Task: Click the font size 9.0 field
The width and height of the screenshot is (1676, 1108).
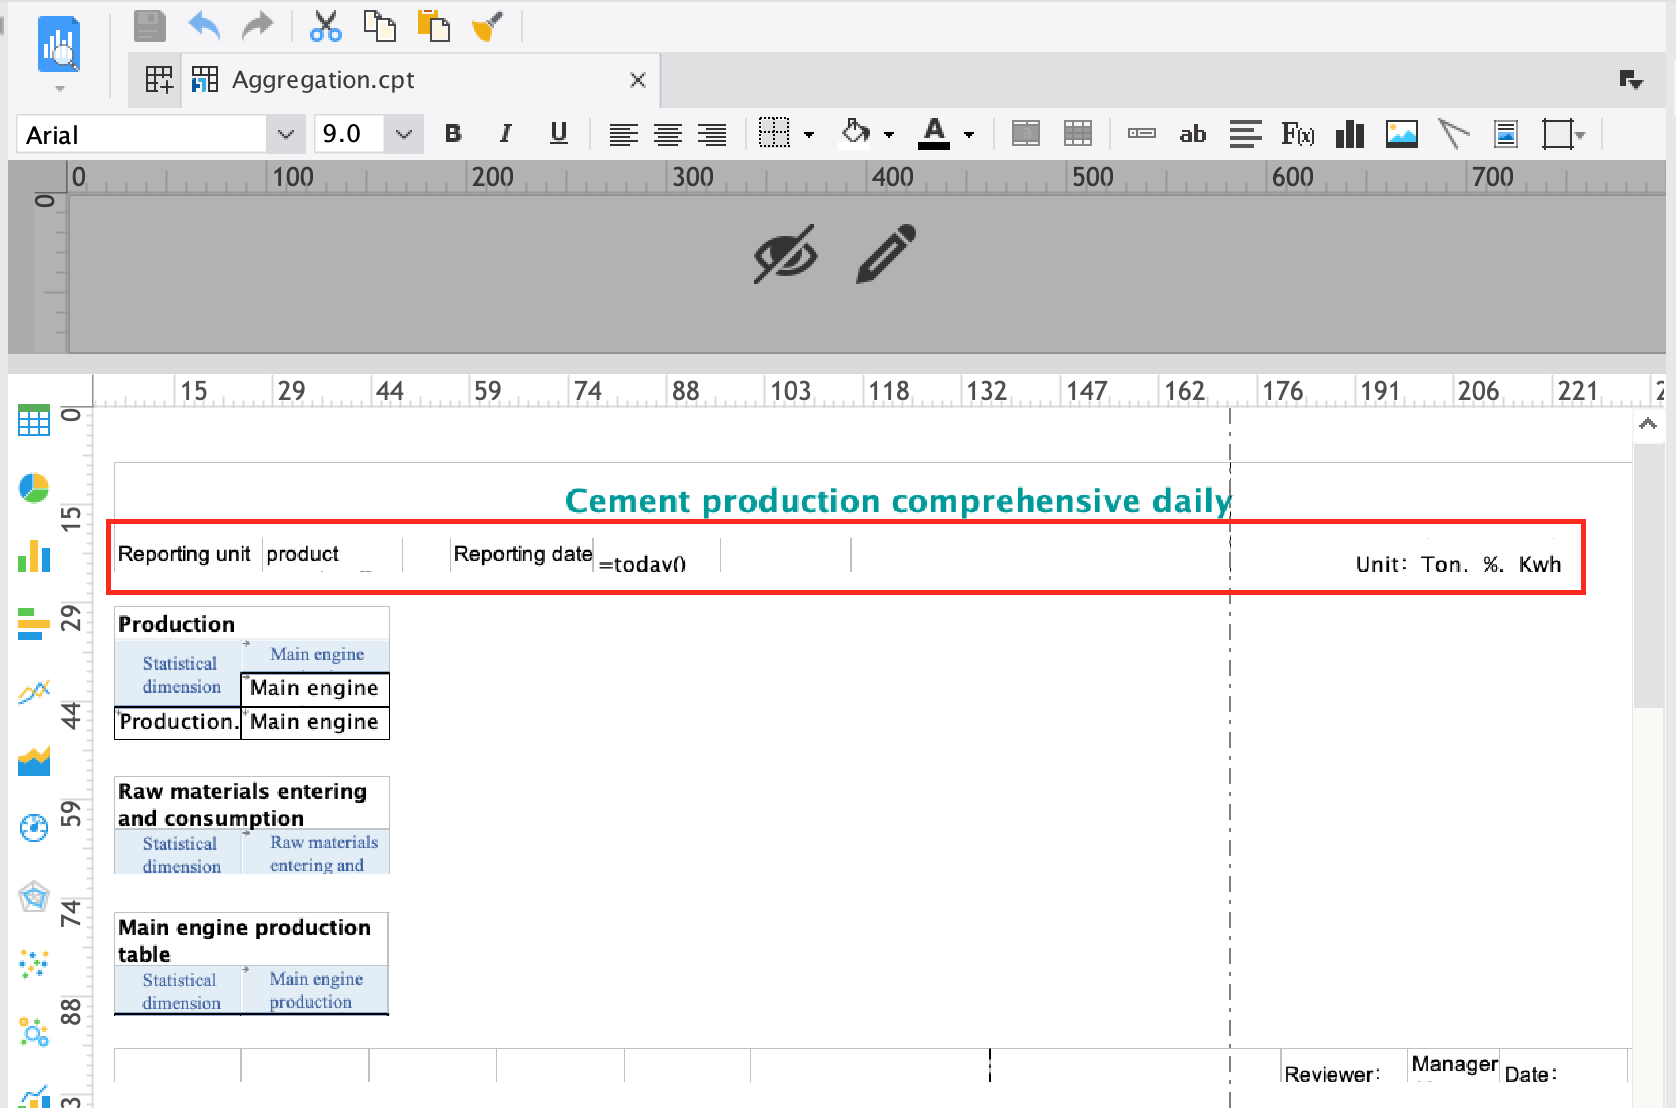Action: click(x=349, y=134)
